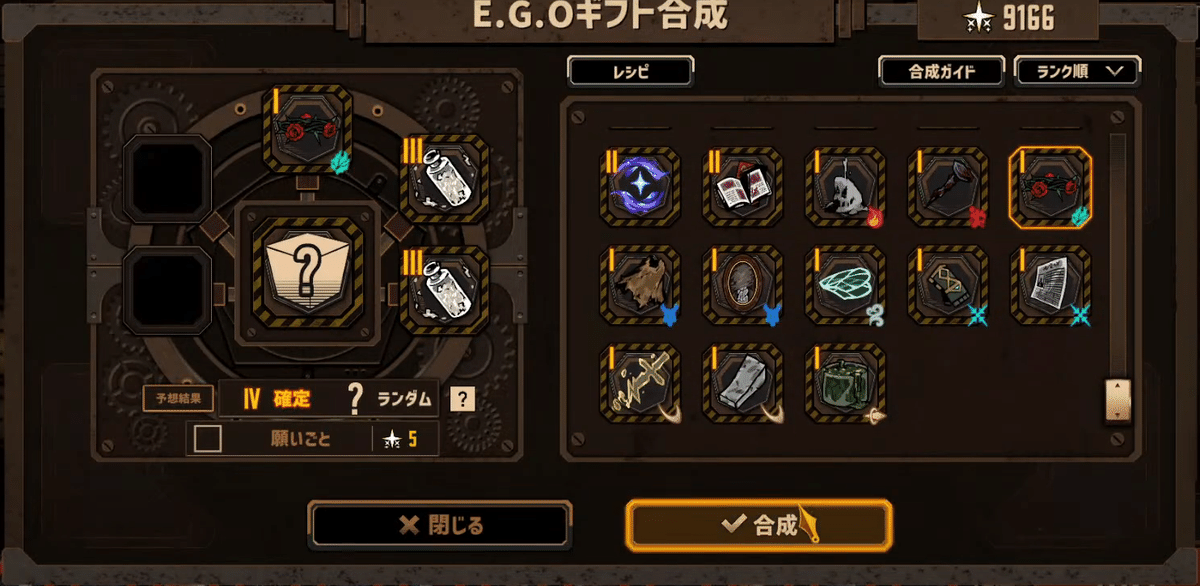Click the 閉じる close button

(x=440, y=525)
